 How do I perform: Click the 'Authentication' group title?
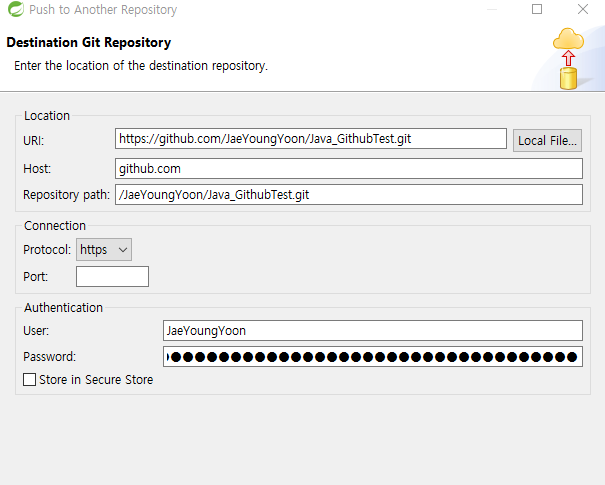63,308
